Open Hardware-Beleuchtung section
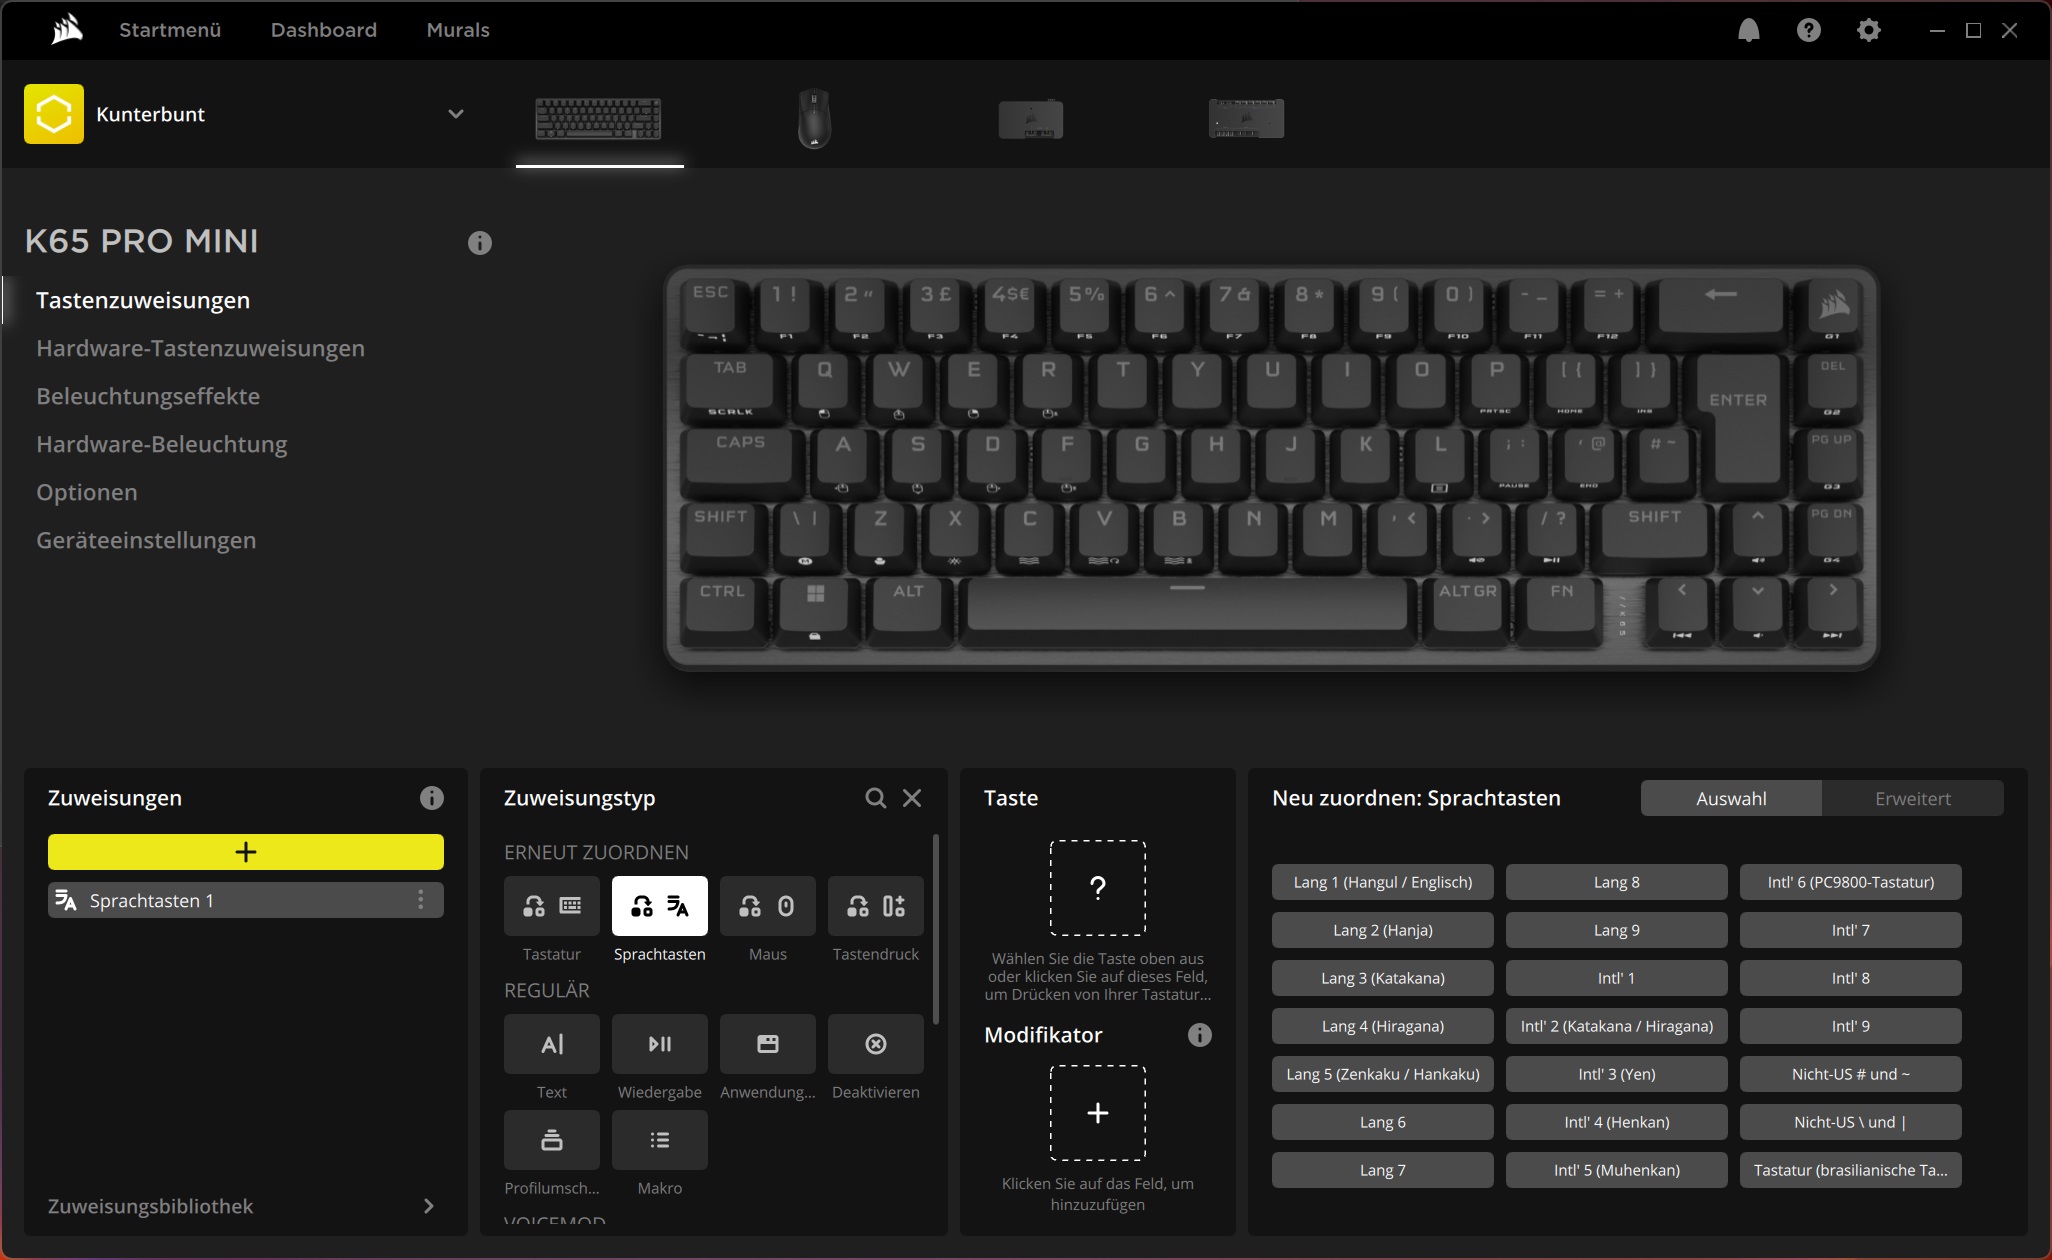The height and width of the screenshot is (1260, 2052). [x=162, y=444]
